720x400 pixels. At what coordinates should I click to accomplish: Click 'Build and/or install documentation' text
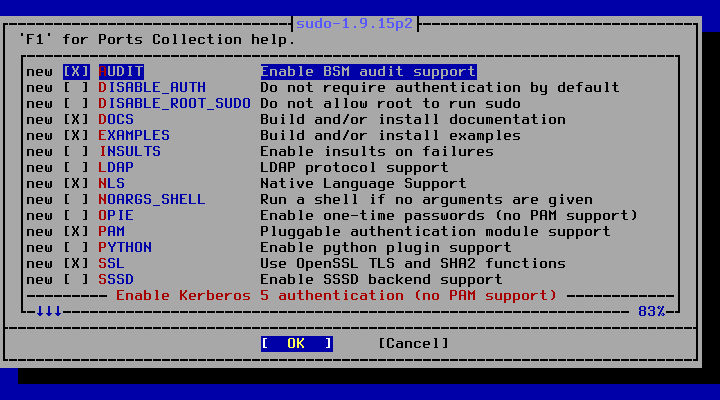pyautogui.click(x=413, y=120)
